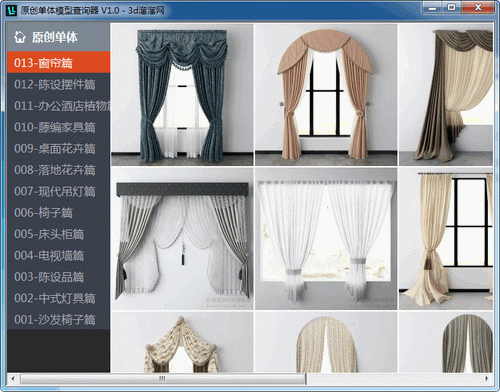Close the 原创单体模型查询器 window
The image size is (500, 392).
478,7
